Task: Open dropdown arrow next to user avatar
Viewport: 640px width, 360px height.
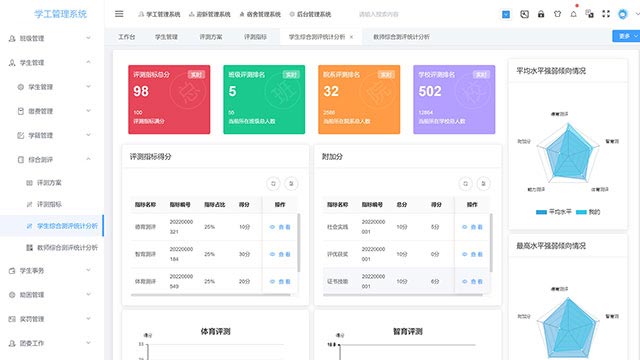Action: point(637,14)
